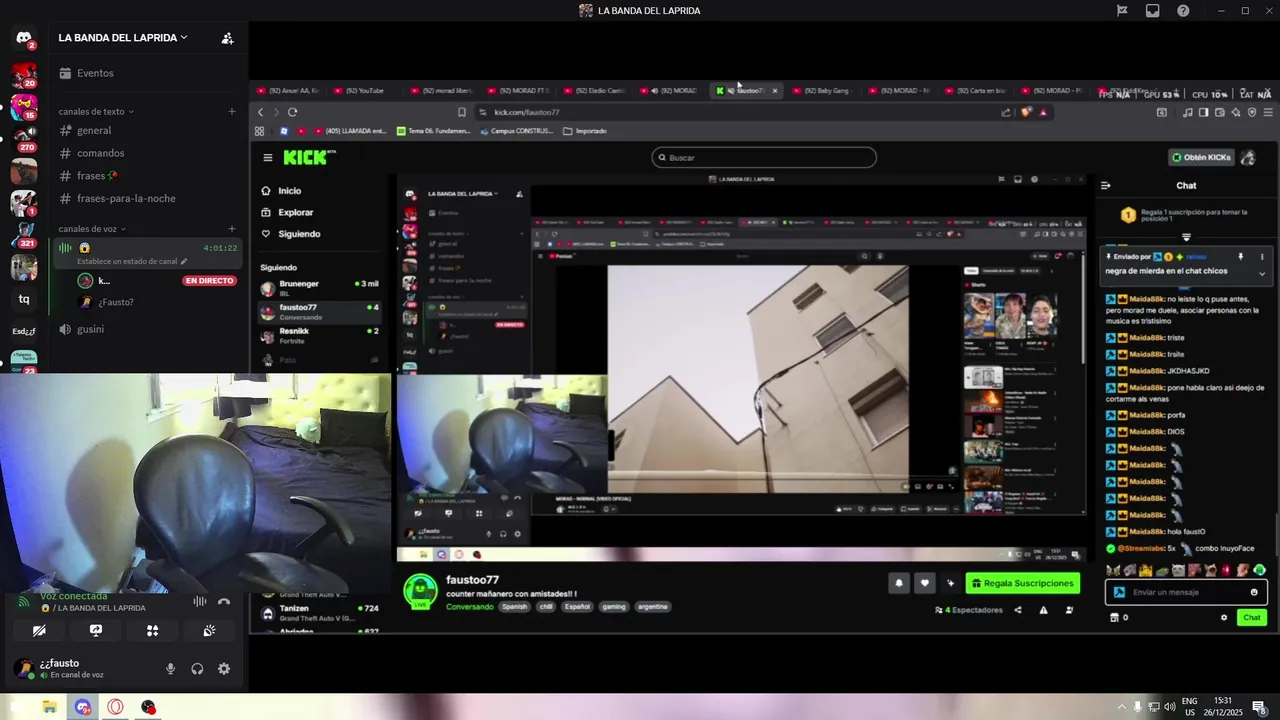This screenshot has width=1280, height=720.
Task: Expand the gift leaderboard arrow in chat
Action: [x=1186, y=237]
